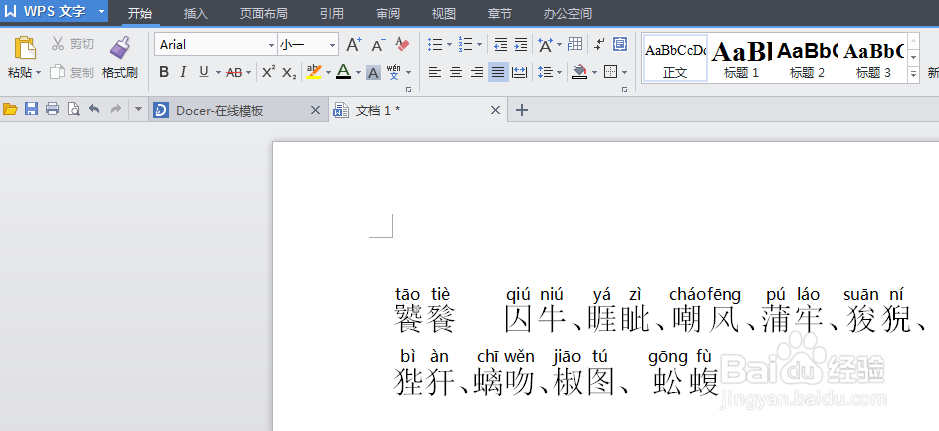Image resolution: width=939 pixels, height=431 pixels.
Task: Open the paragraph dialog launcher
Action: (x=625, y=90)
